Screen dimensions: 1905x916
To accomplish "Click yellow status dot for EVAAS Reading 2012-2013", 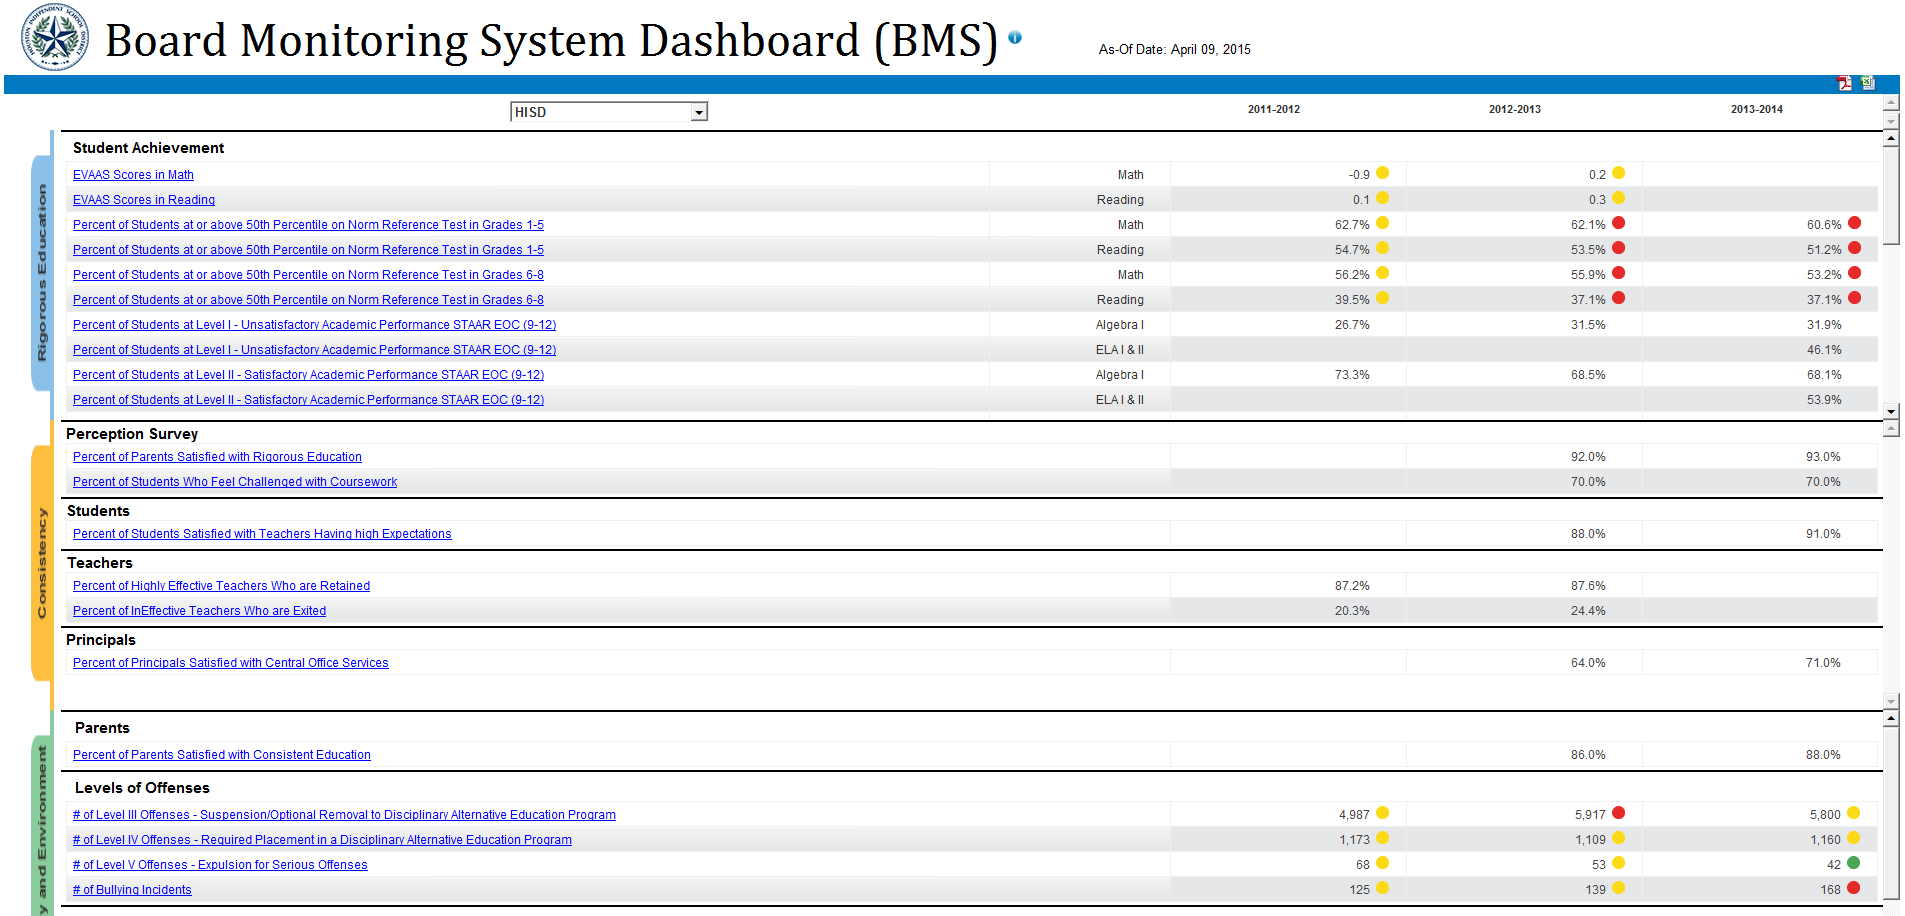I will pos(1619,198).
